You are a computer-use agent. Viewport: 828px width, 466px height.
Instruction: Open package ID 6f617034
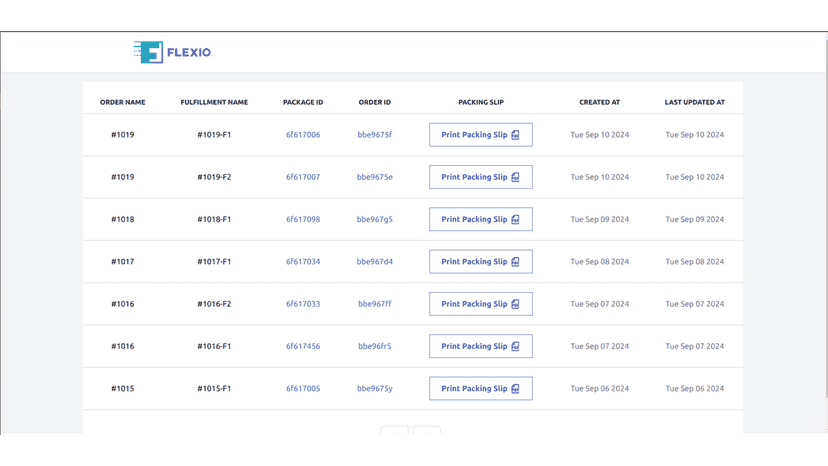pos(303,262)
